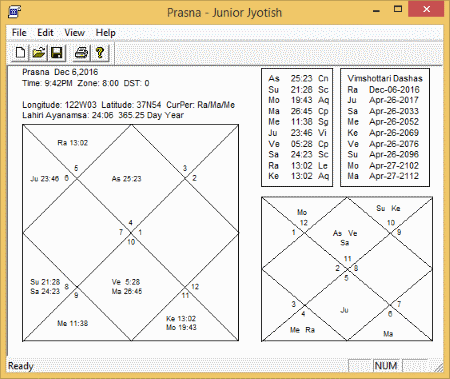The width and height of the screenshot is (450, 379).
Task: Minimize the Junior Jyotish window
Action: point(376,10)
